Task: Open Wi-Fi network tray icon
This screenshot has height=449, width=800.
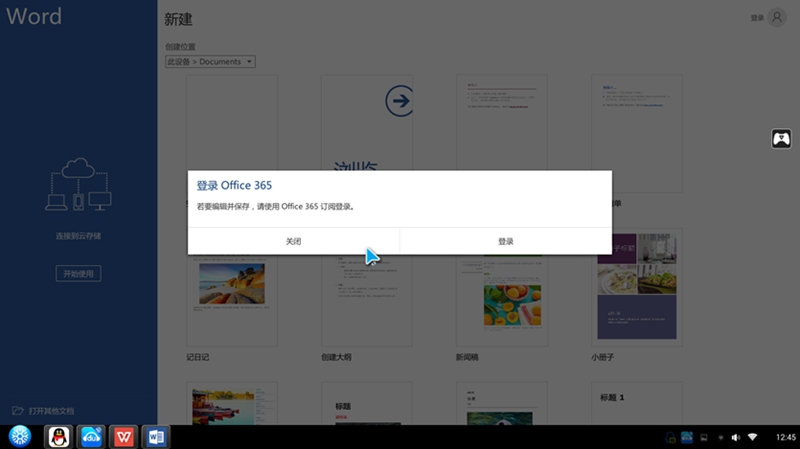Action: pyautogui.click(x=753, y=437)
